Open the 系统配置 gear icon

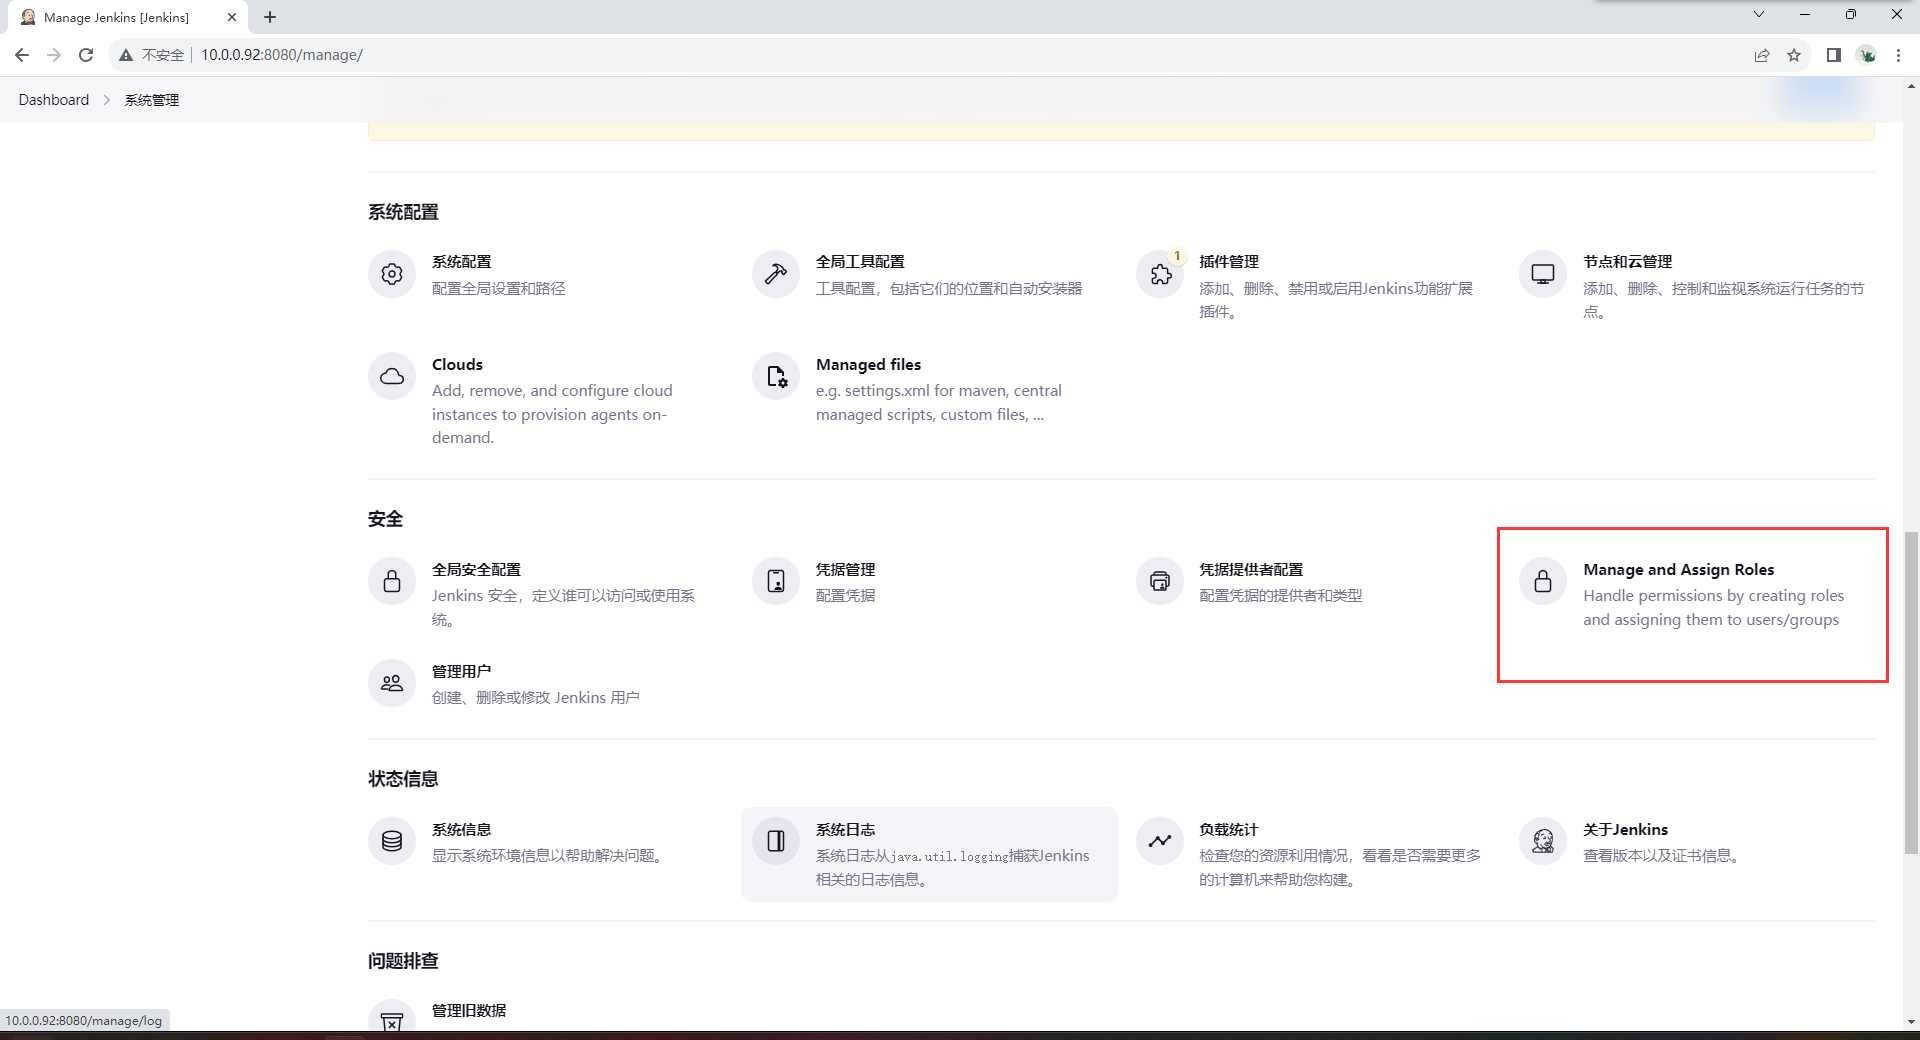392,274
